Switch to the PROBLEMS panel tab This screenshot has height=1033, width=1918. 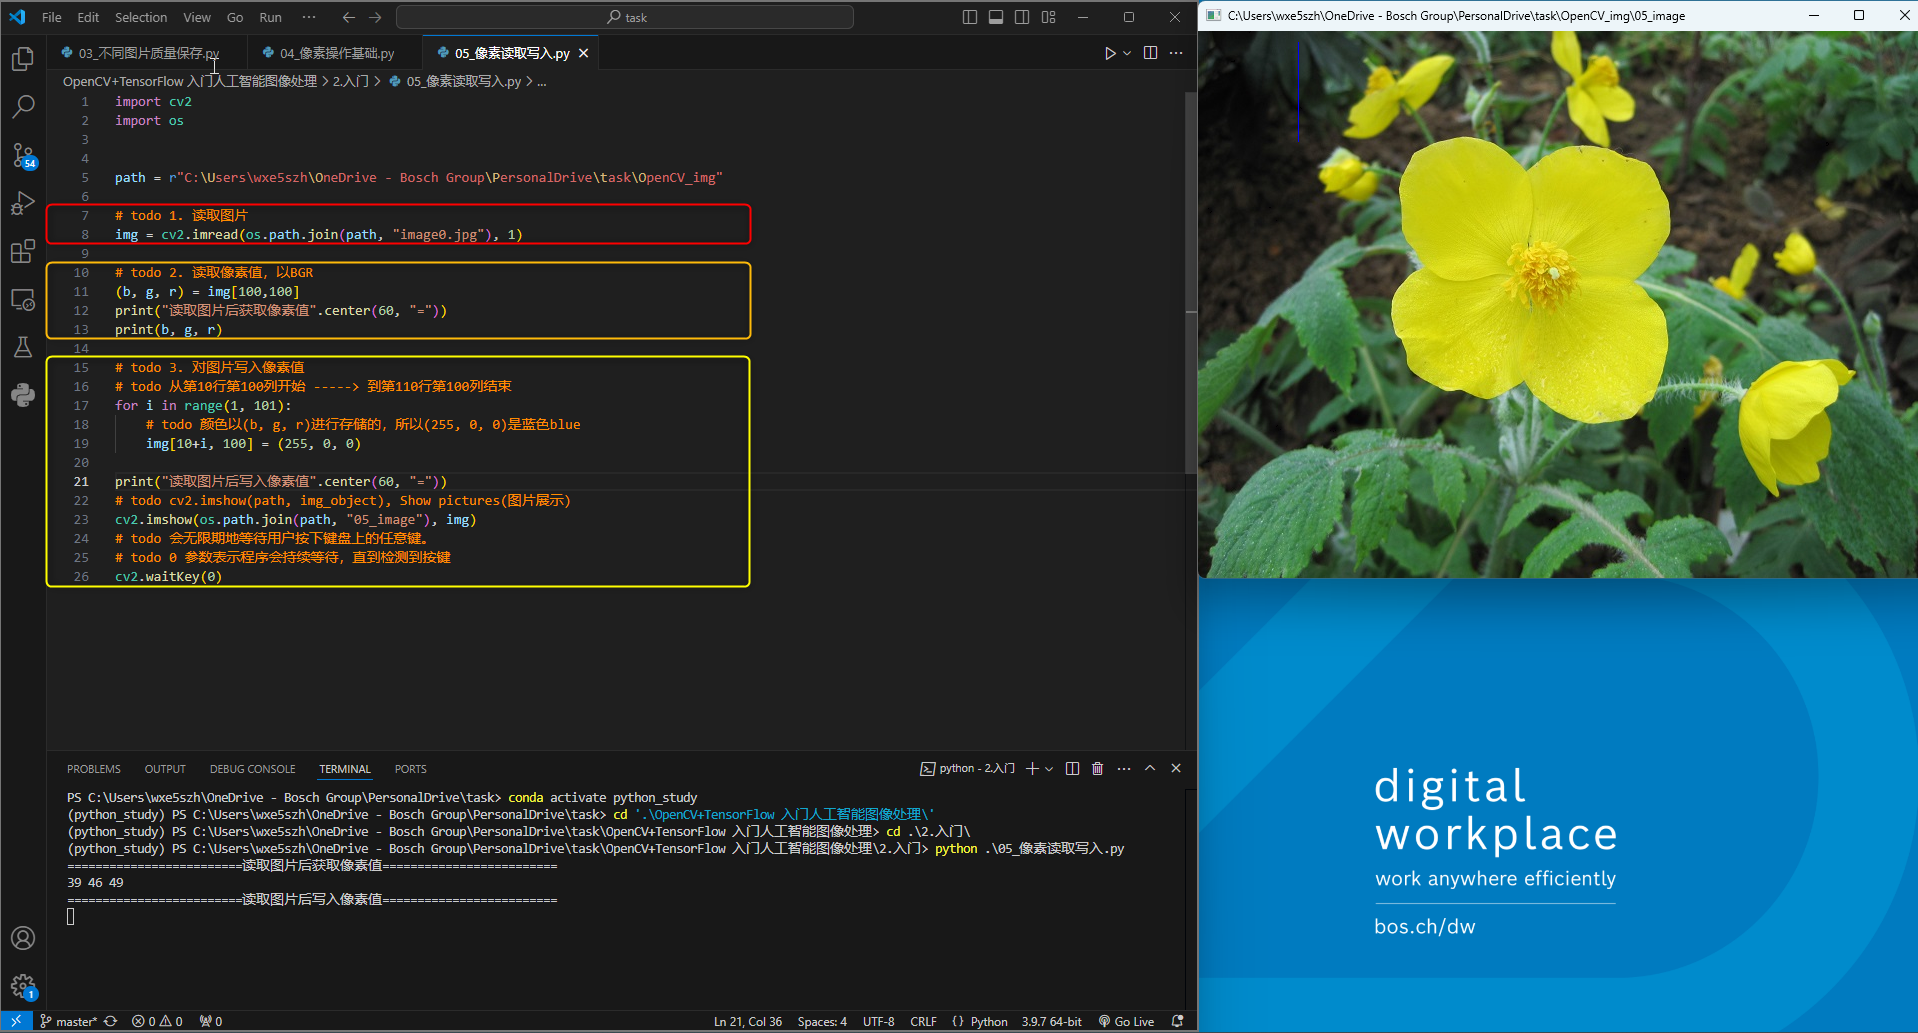click(x=94, y=769)
